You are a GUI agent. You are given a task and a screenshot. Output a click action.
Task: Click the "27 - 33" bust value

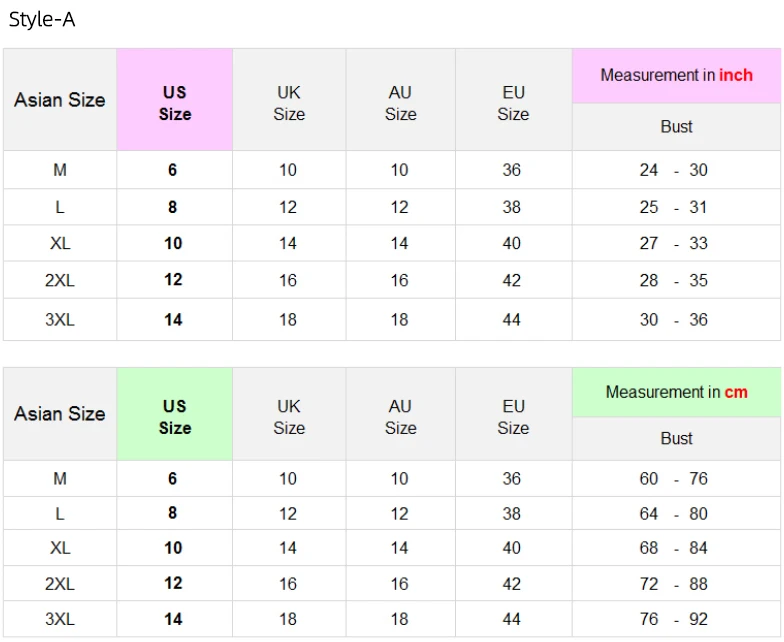[674, 243]
